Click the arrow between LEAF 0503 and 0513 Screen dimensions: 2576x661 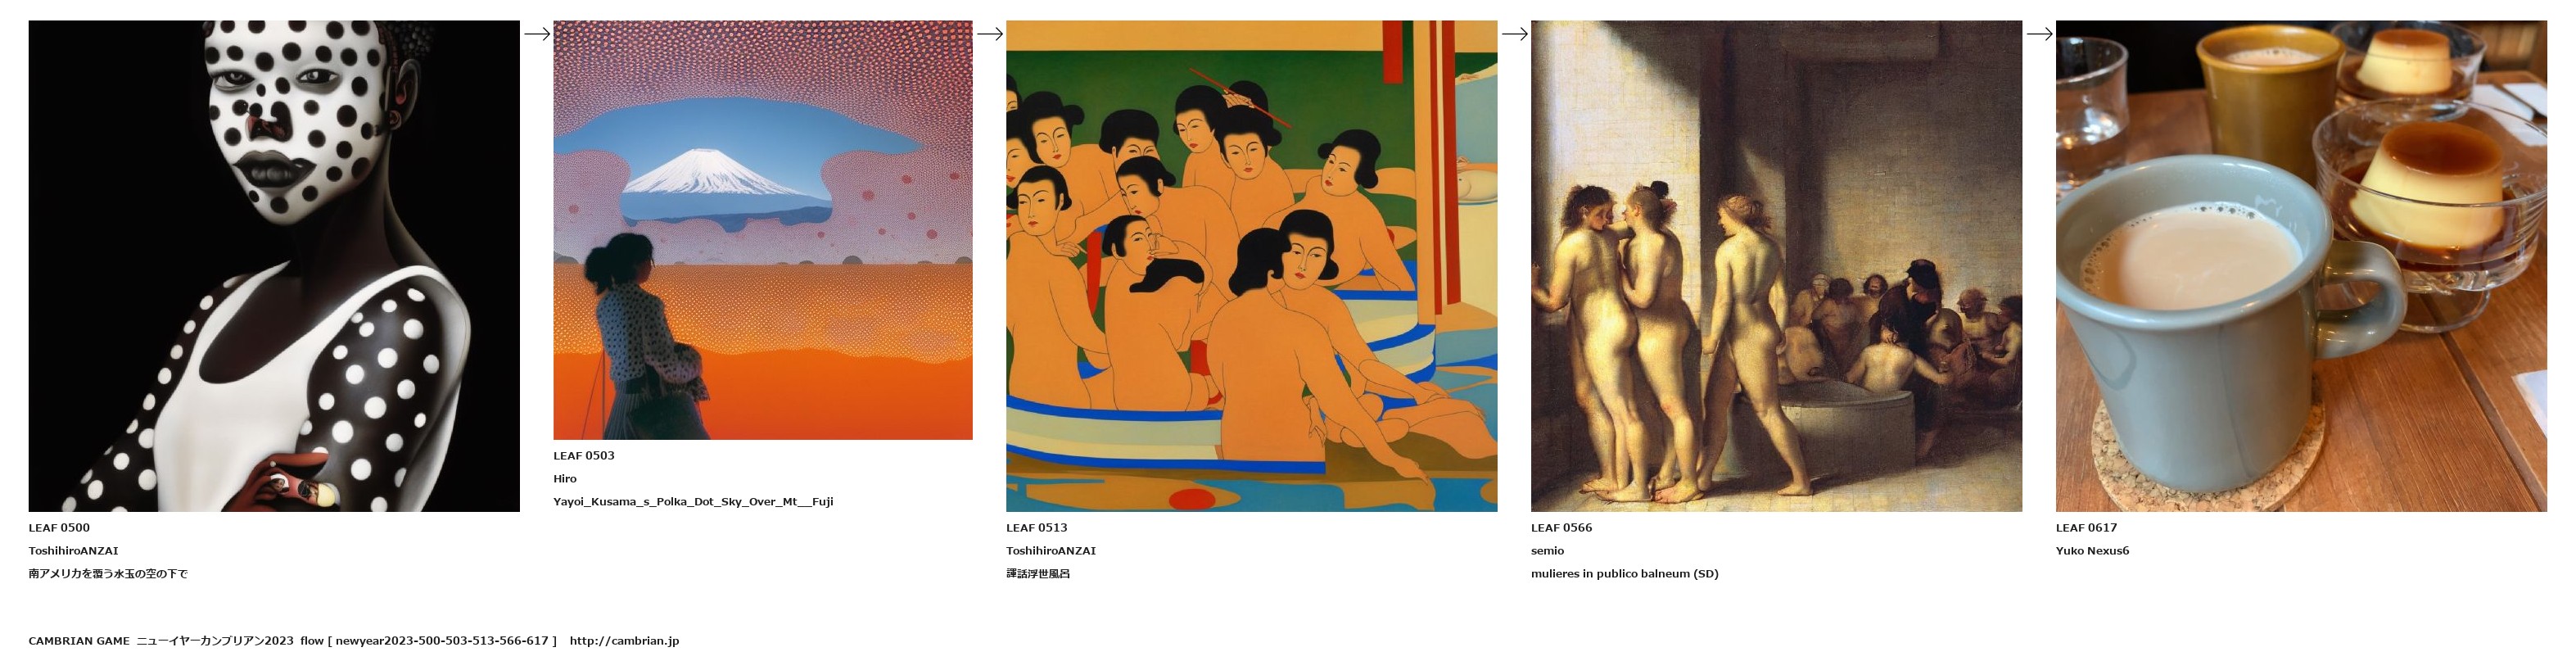click(x=990, y=34)
